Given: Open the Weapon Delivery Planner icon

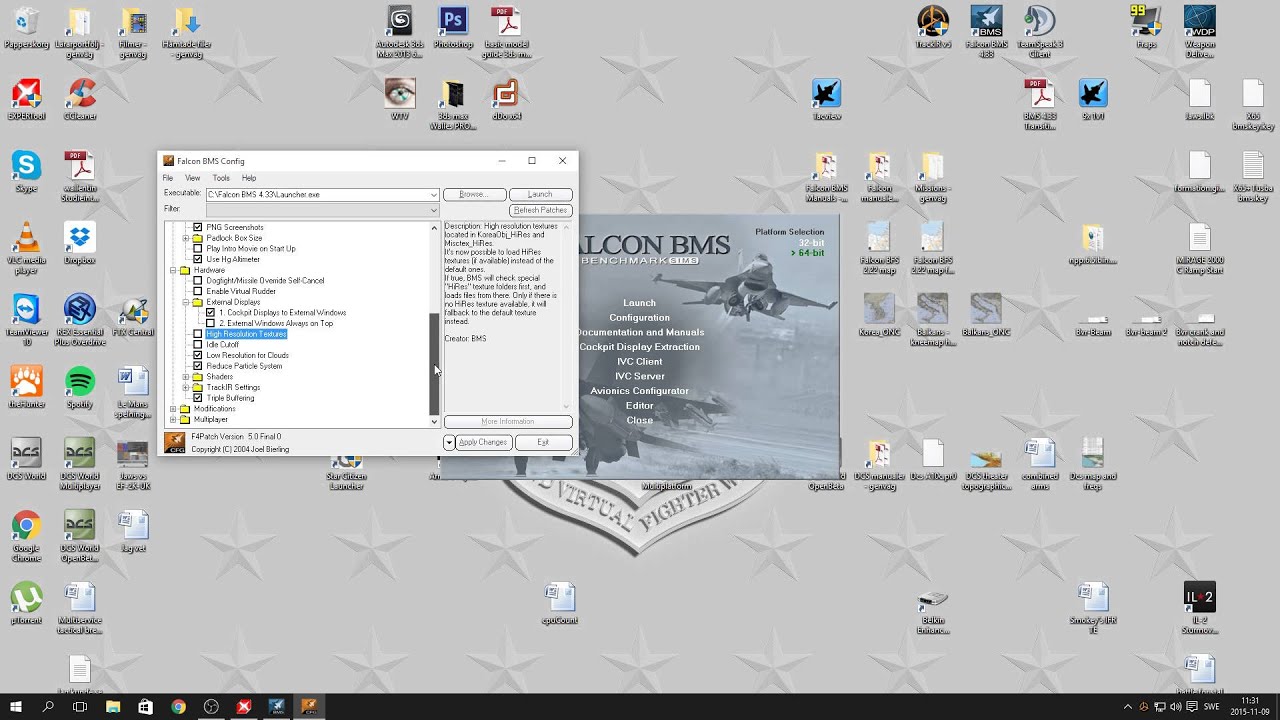Looking at the screenshot, I should coord(1199,31).
